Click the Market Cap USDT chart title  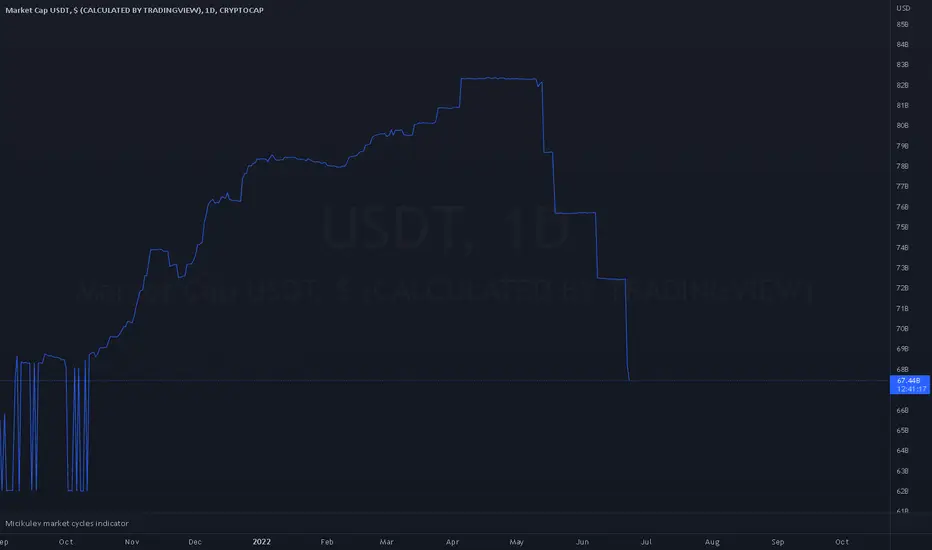click(x=134, y=10)
